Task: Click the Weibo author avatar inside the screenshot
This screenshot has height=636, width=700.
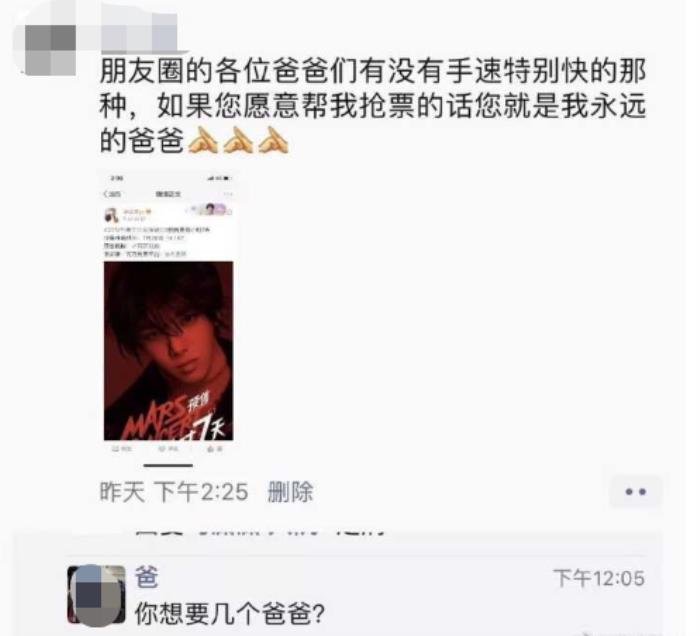Action: (111, 215)
